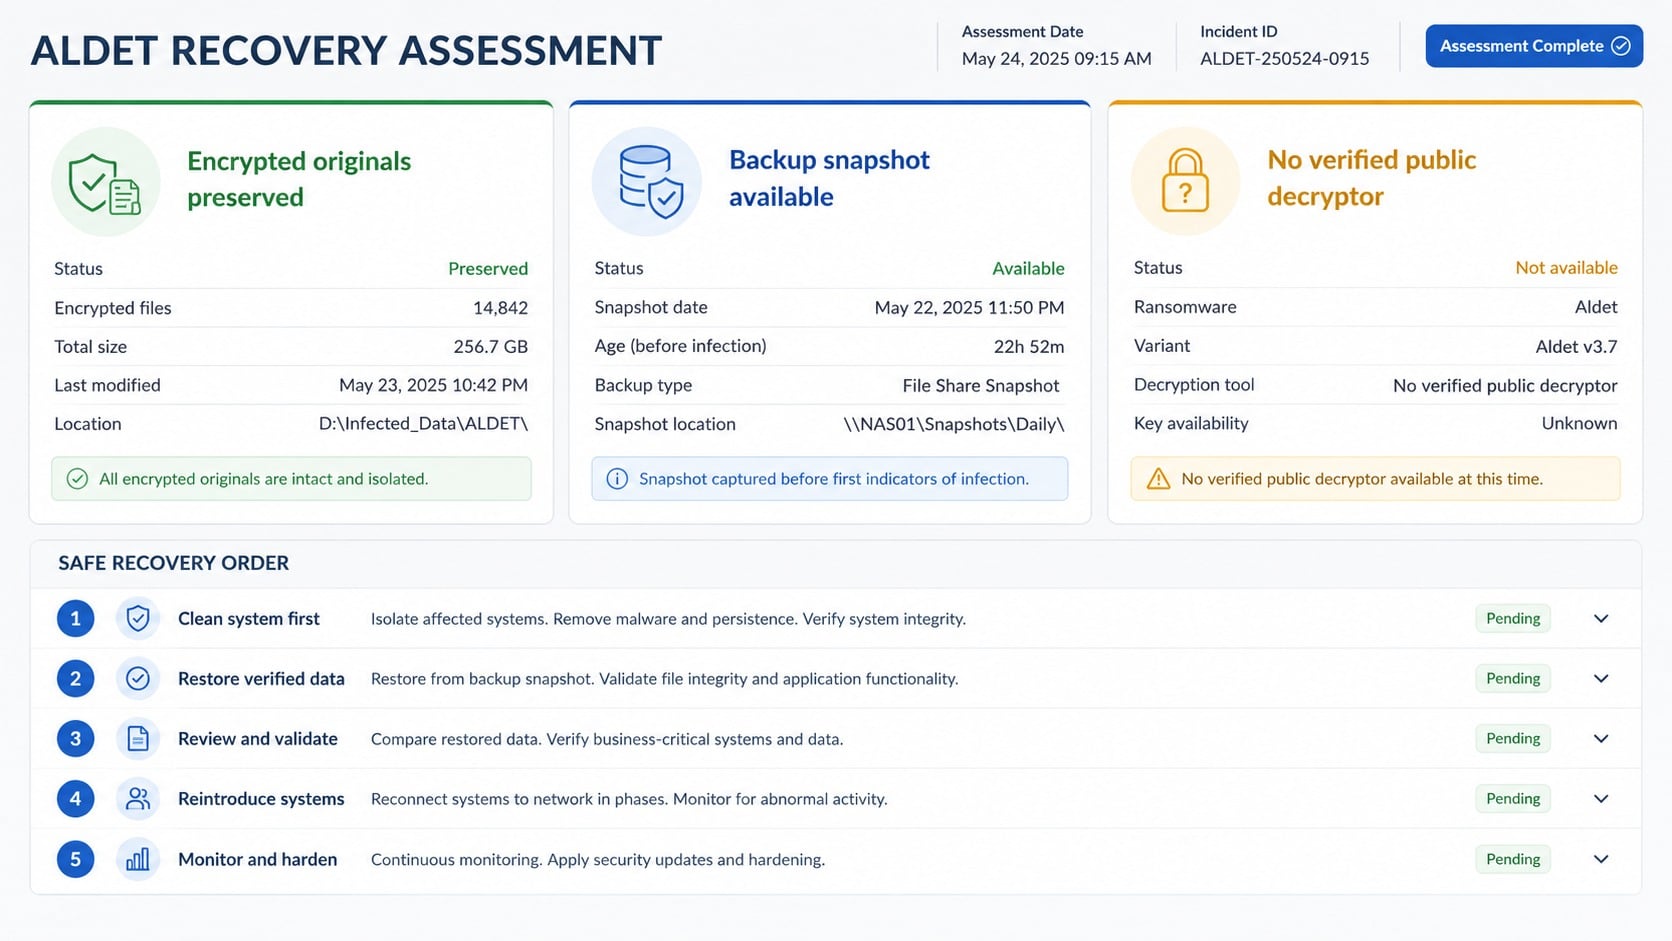Click the Clean system first step title
The height and width of the screenshot is (941, 1672).
249,619
